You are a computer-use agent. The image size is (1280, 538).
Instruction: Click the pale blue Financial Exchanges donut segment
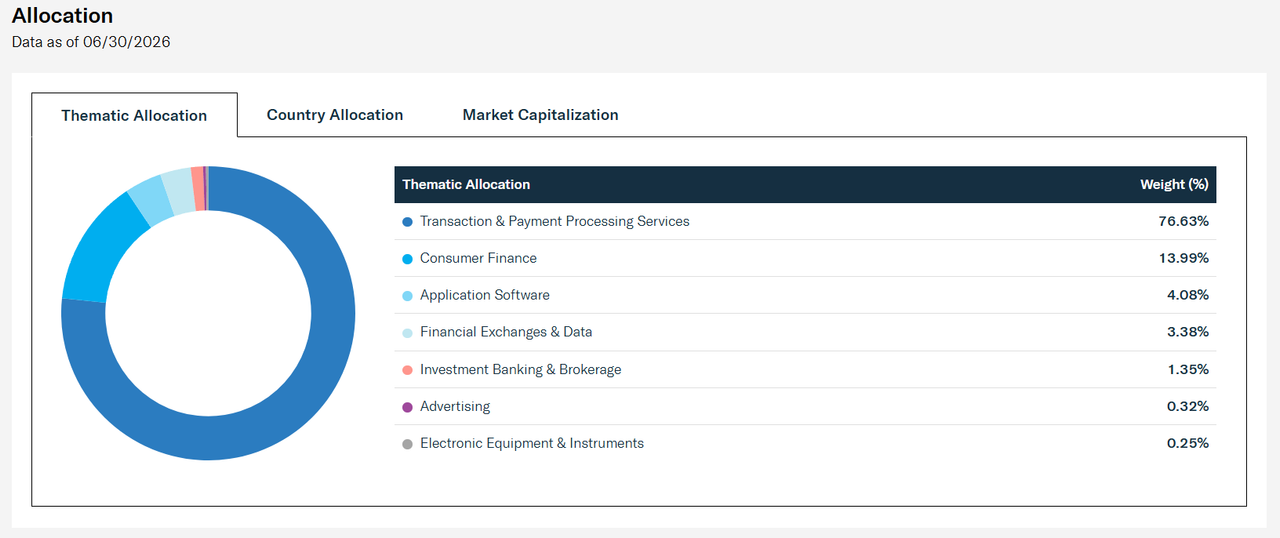pos(179,190)
